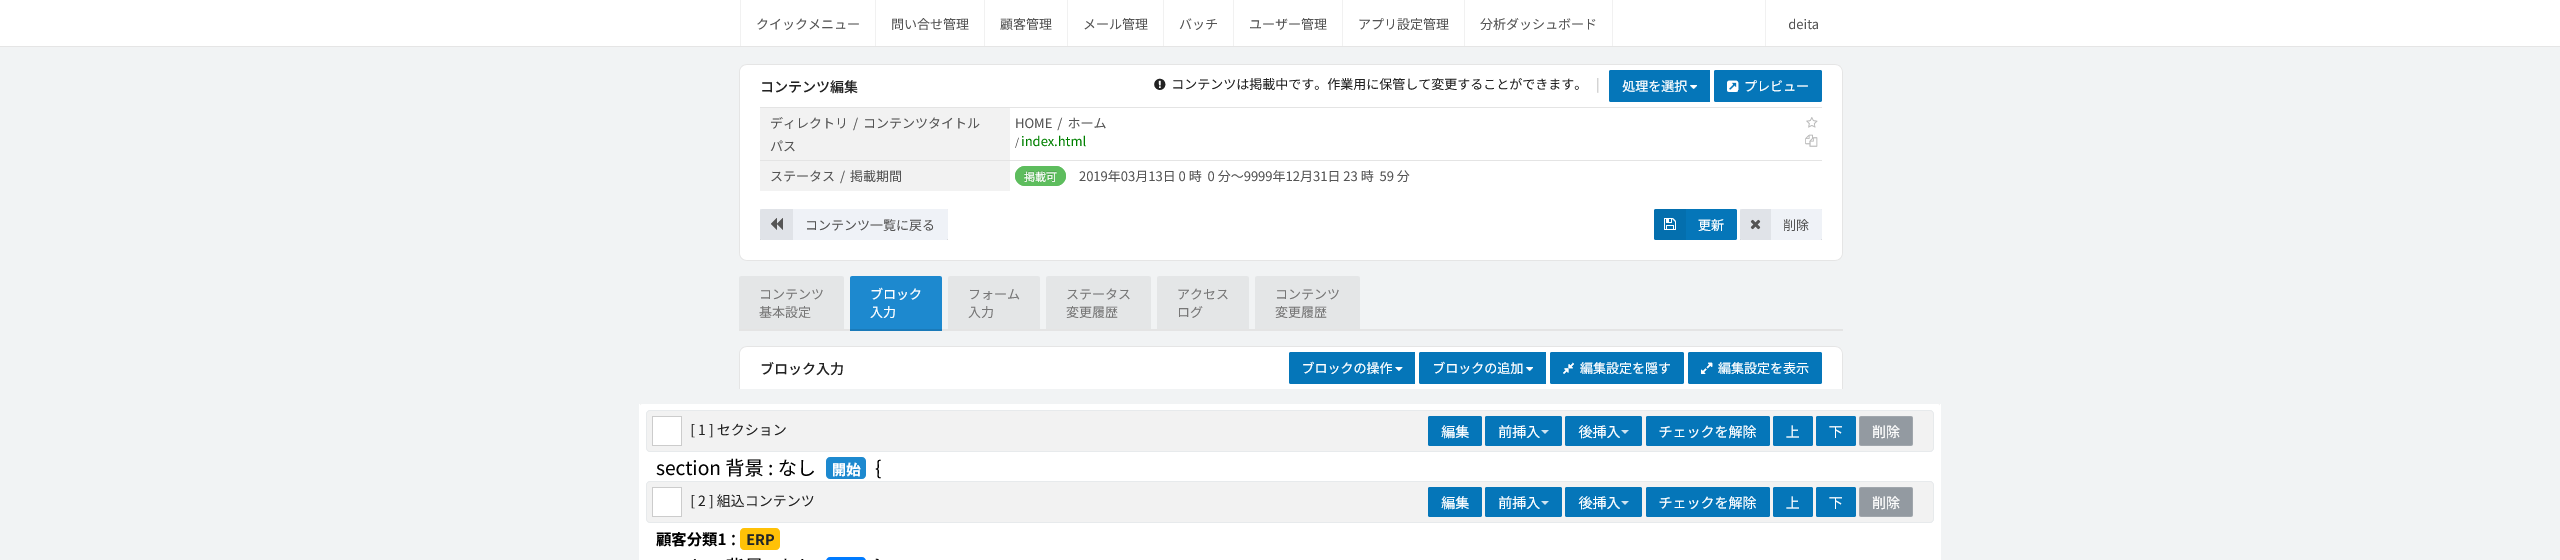Click the 削除 button in content header

point(1781,225)
